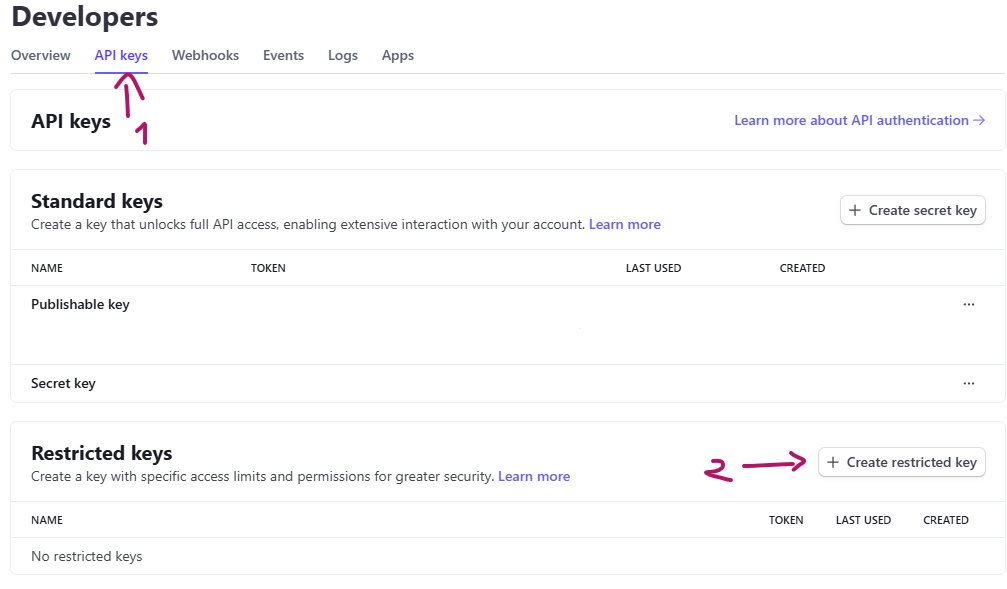
Task: Open Learn more about API authentication link
Action: 860,121
